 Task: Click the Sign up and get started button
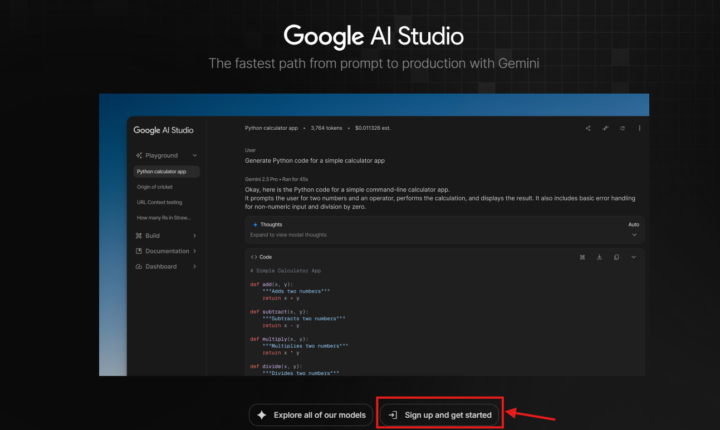(x=439, y=415)
